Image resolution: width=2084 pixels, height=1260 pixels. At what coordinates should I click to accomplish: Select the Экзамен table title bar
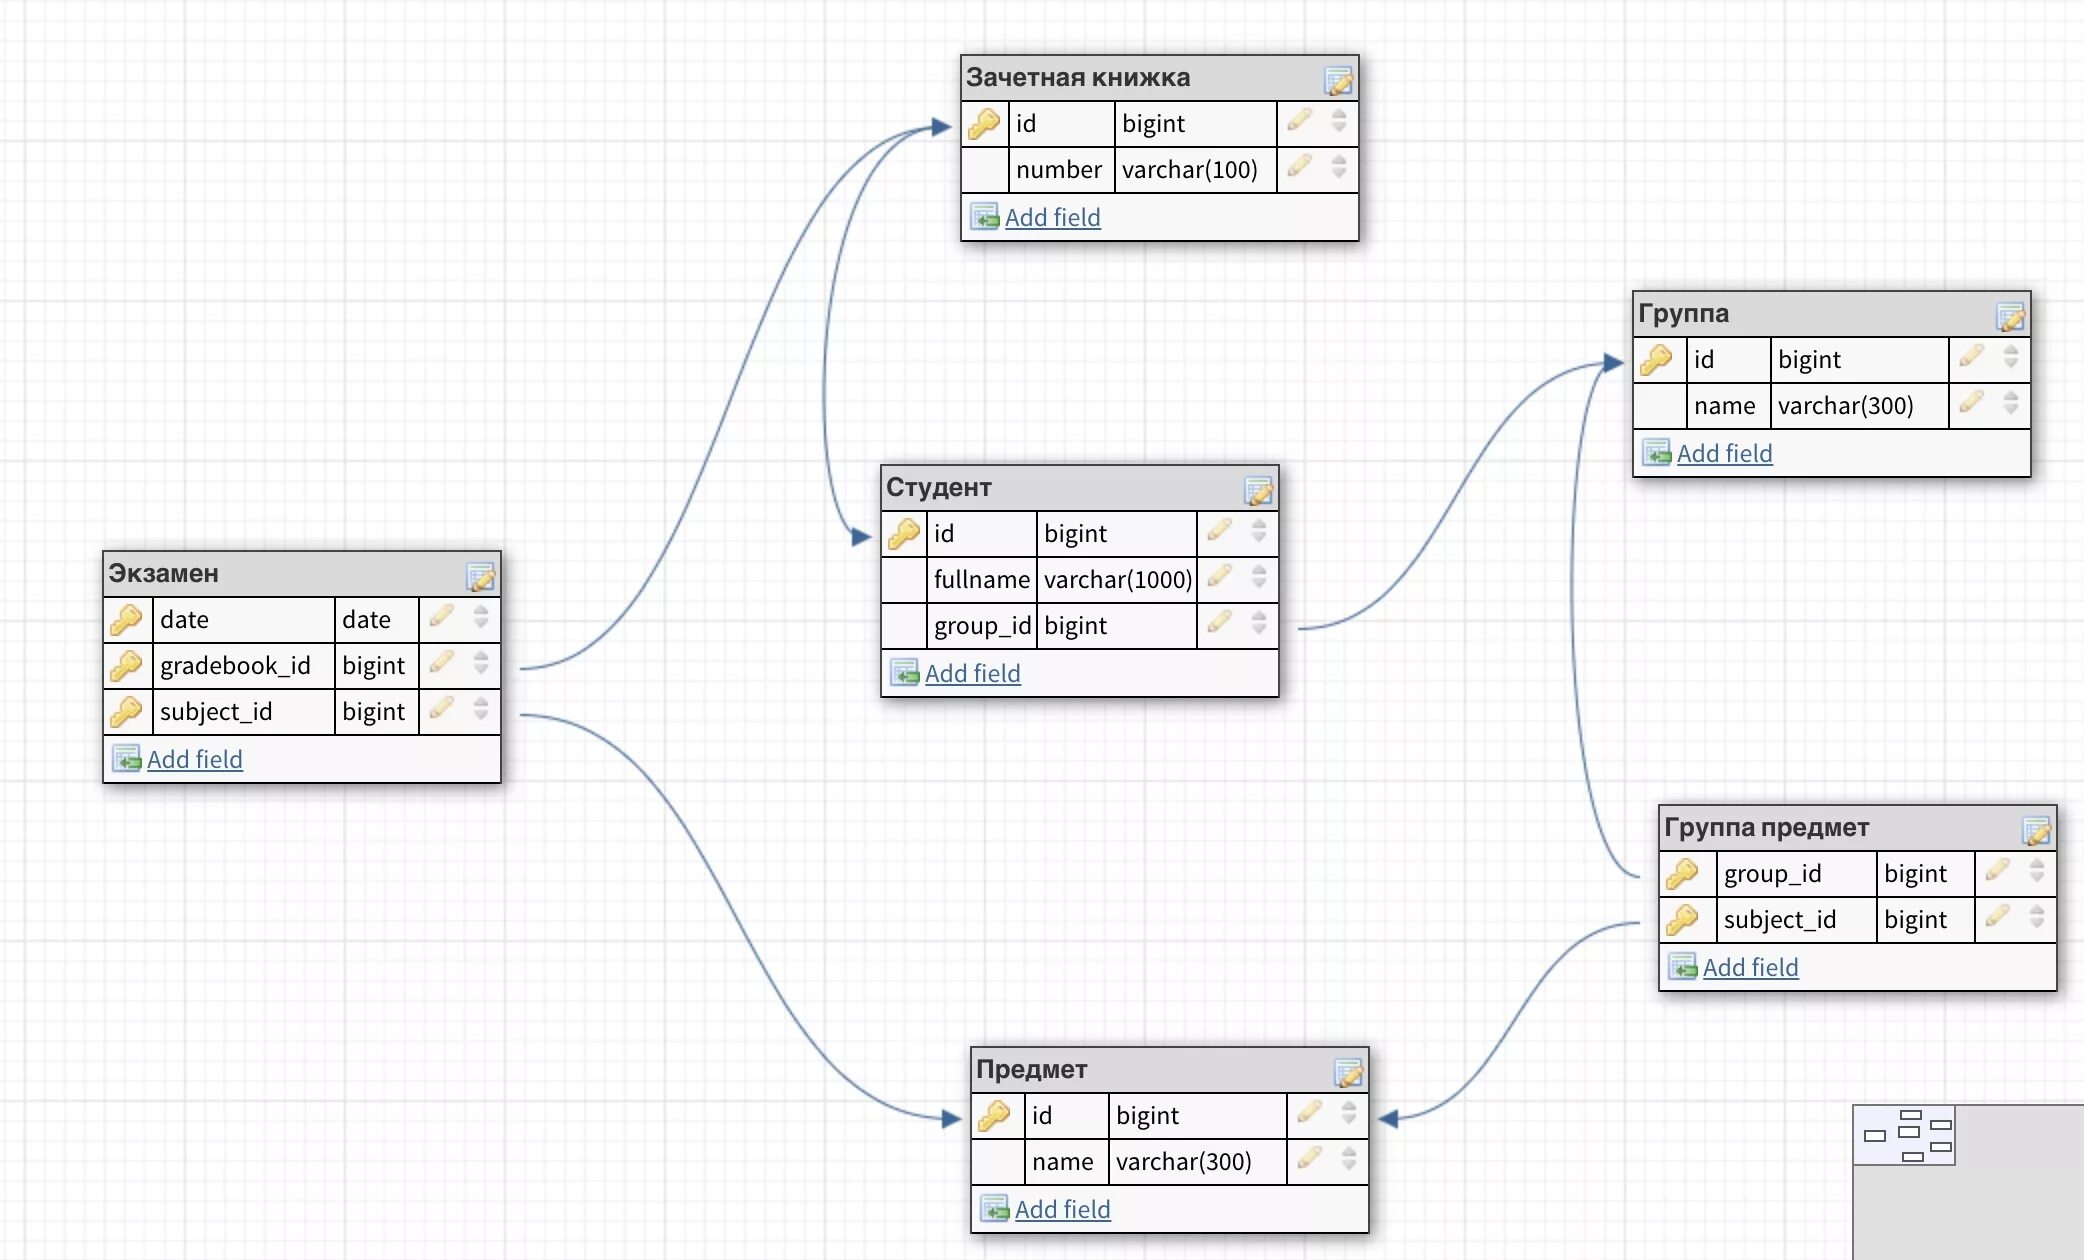302,574
